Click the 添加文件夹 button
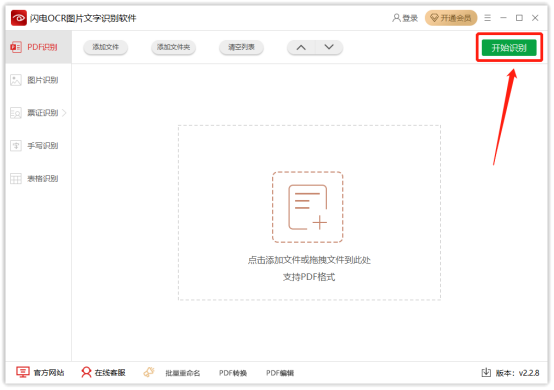Screen dimensions: 554x390 (x=173, y=47)
